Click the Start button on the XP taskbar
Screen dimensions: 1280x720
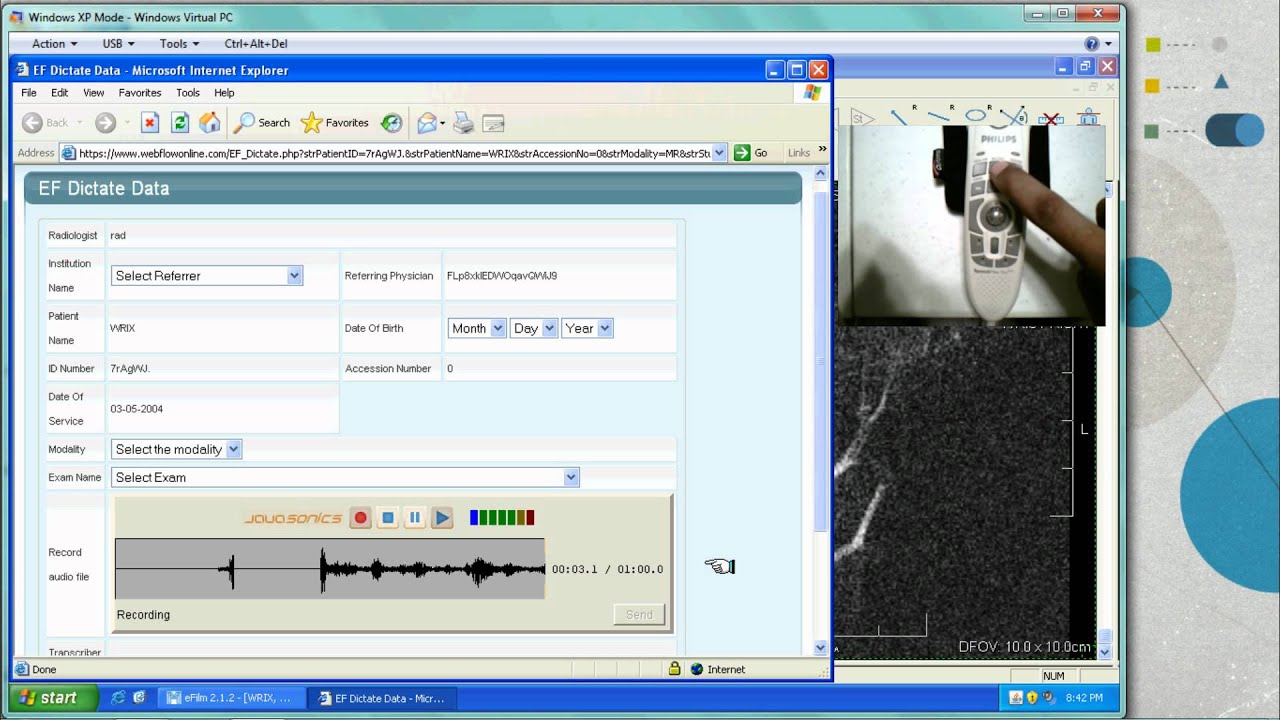pyautogui.click(x=55, y=698)
